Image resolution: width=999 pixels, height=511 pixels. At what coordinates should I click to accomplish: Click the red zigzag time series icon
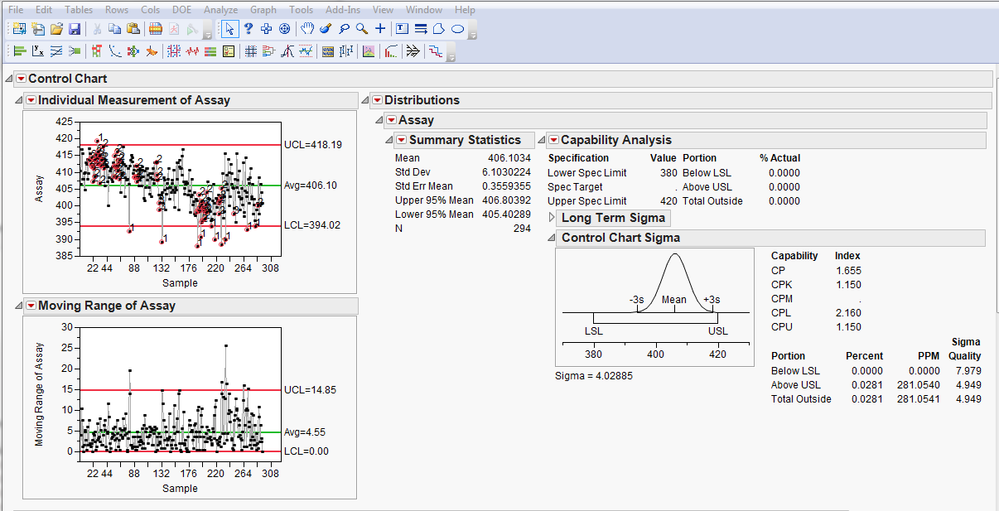click(192, 52)
